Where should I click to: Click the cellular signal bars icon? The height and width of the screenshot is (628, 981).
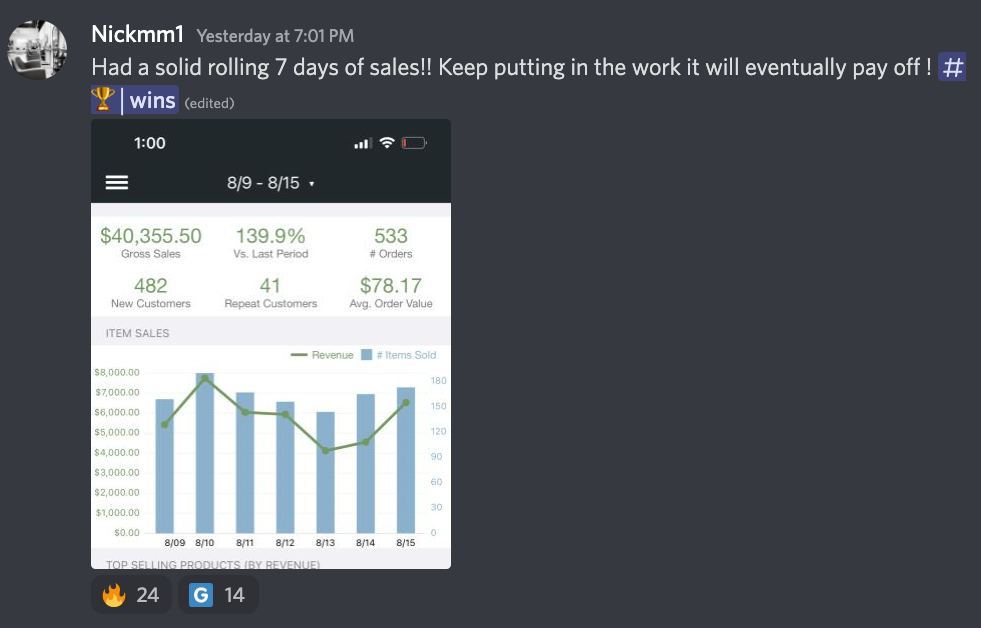[363, 143]
